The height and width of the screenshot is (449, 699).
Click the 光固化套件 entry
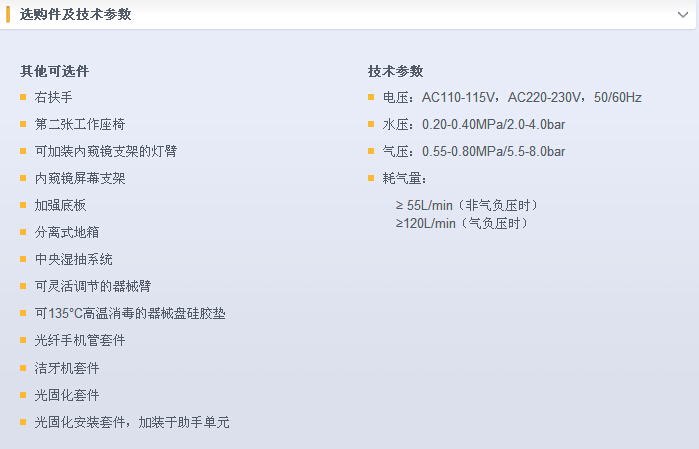click(67, 395)
